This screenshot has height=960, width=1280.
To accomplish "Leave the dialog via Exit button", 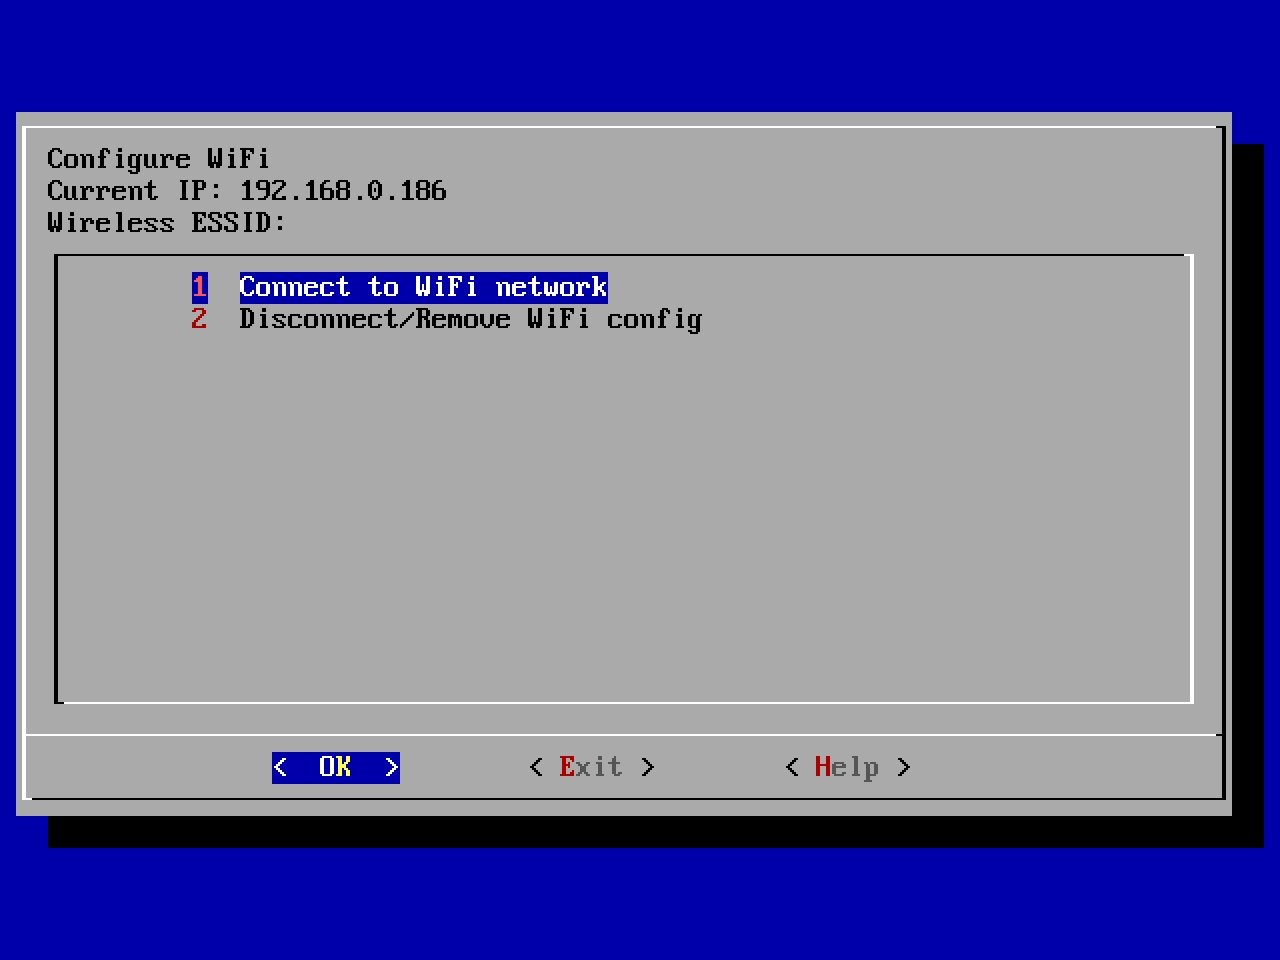I will [x=592, y=767].
